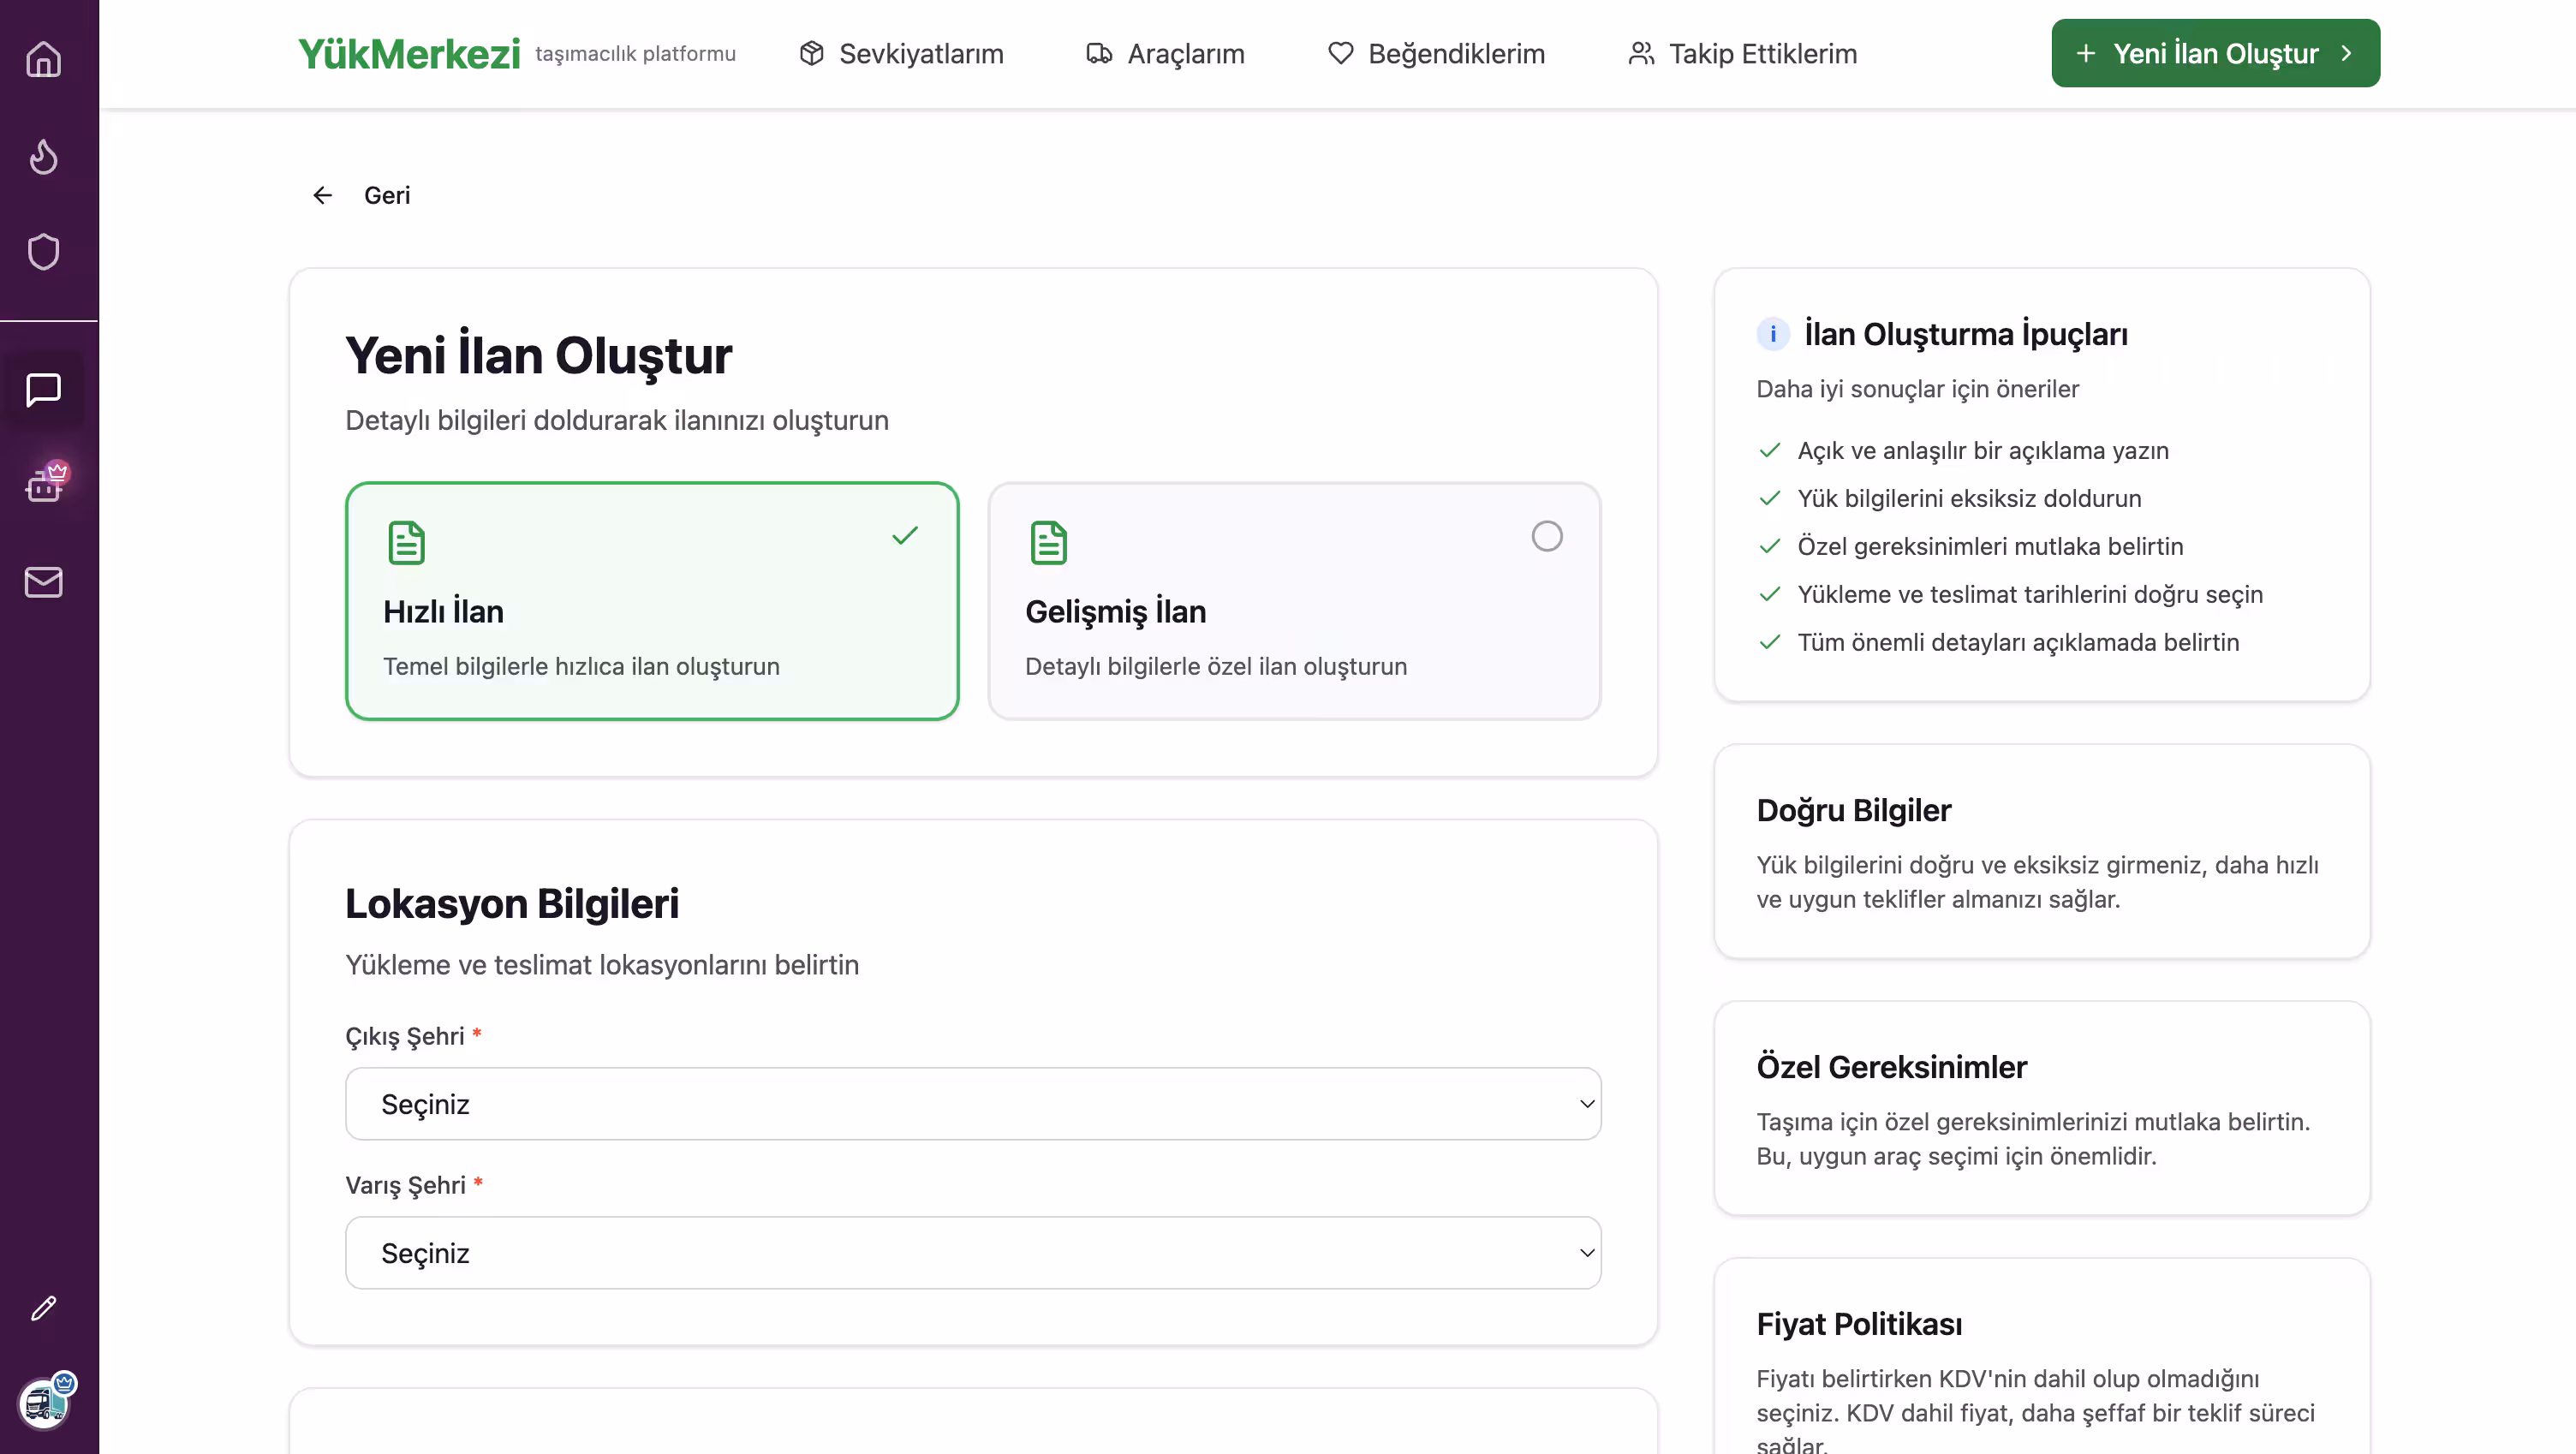
Task: Open the truck profile avatar
Action: pyautogui.click(x=44, y=1403)
